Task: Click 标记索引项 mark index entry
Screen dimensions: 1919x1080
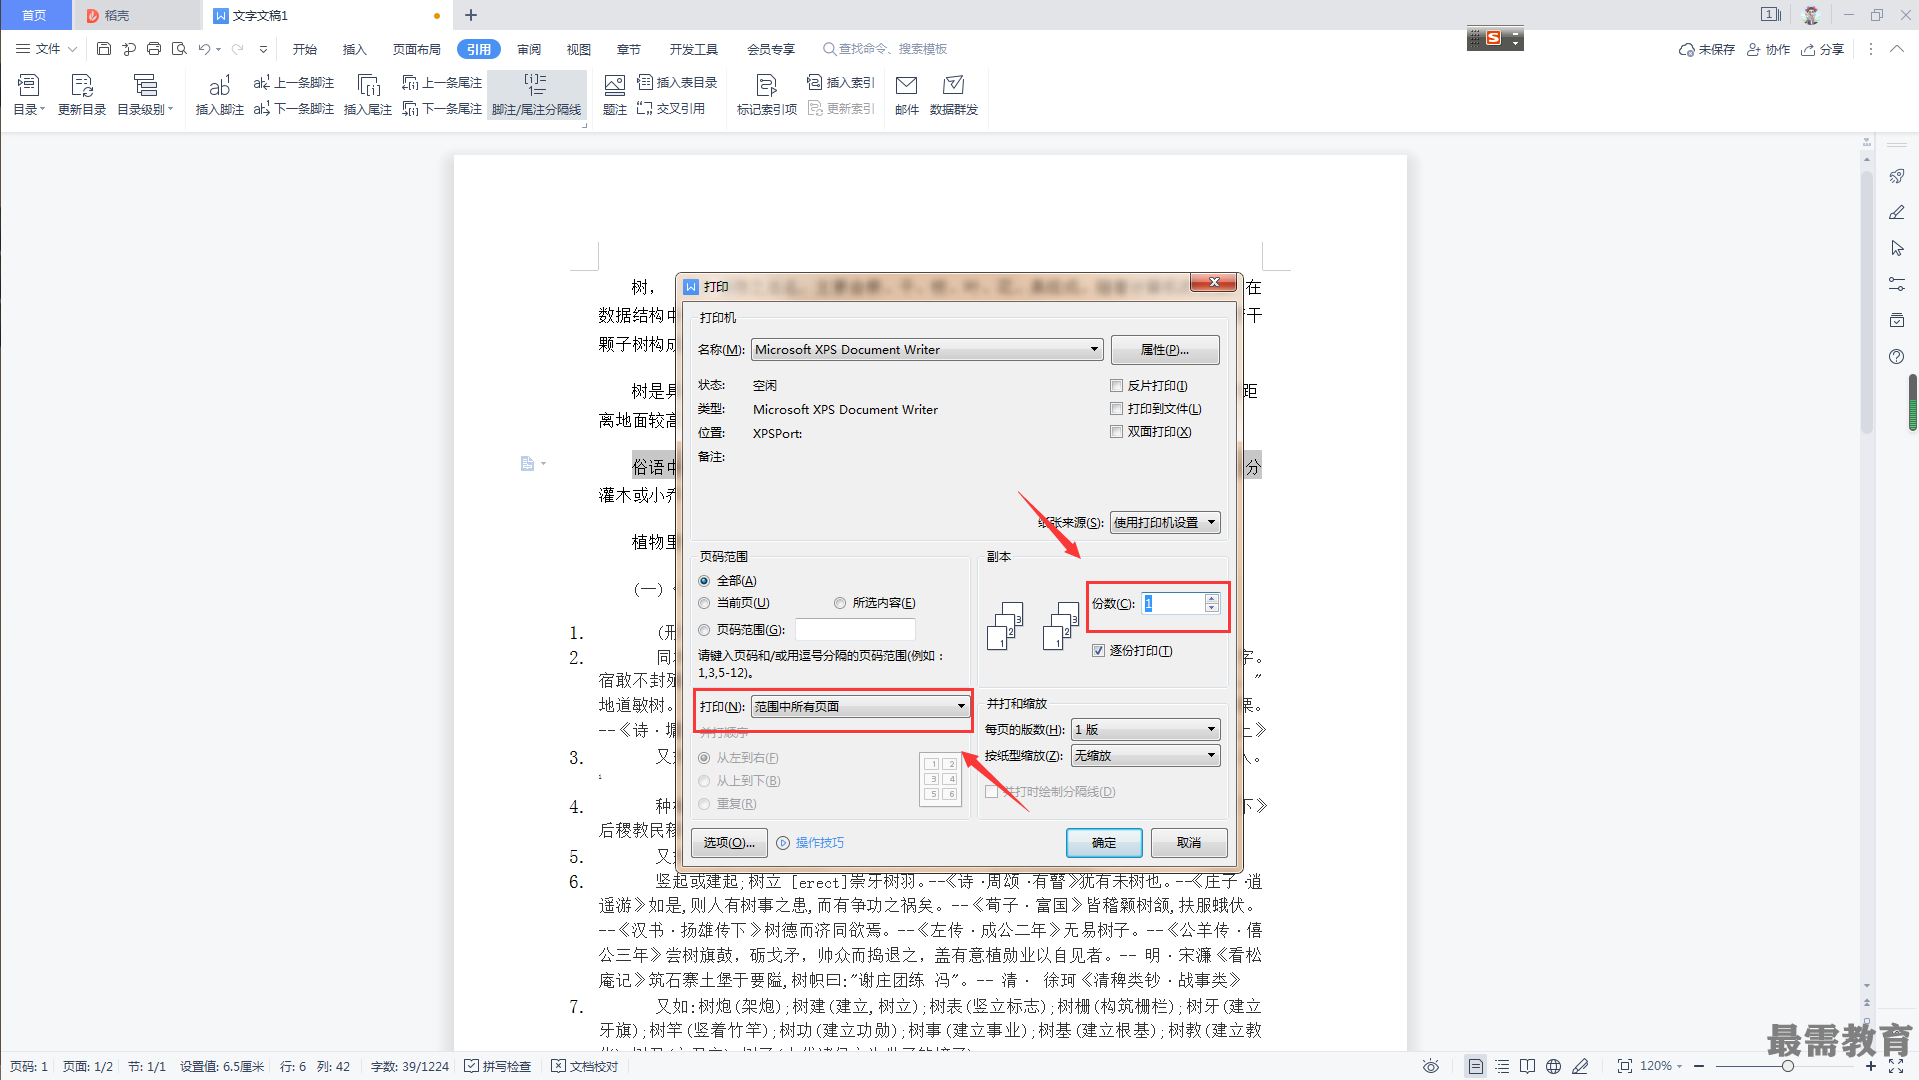Action: 767,95
